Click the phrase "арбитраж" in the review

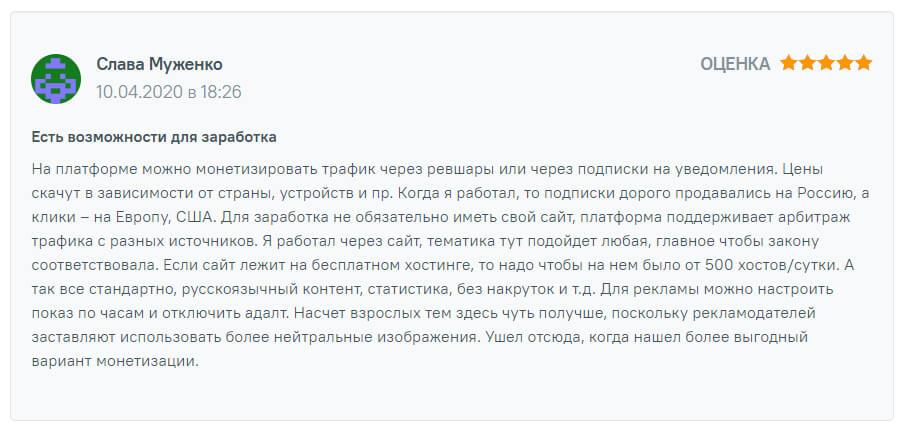pos(831,216)
